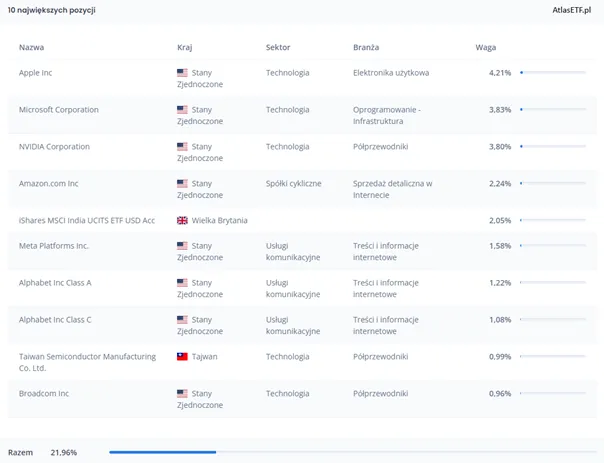Click the US flag in Meta Platforms row
604x463 pixels.
click(x=182, y=246)
